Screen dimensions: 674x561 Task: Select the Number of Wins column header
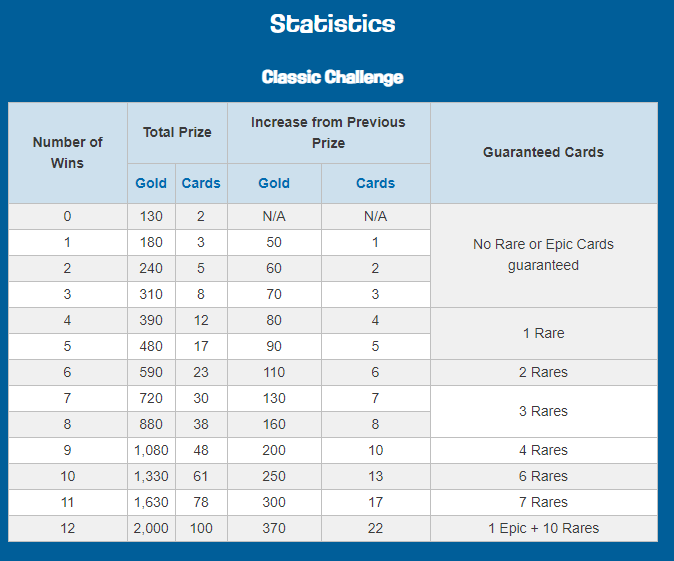point(68,152)
